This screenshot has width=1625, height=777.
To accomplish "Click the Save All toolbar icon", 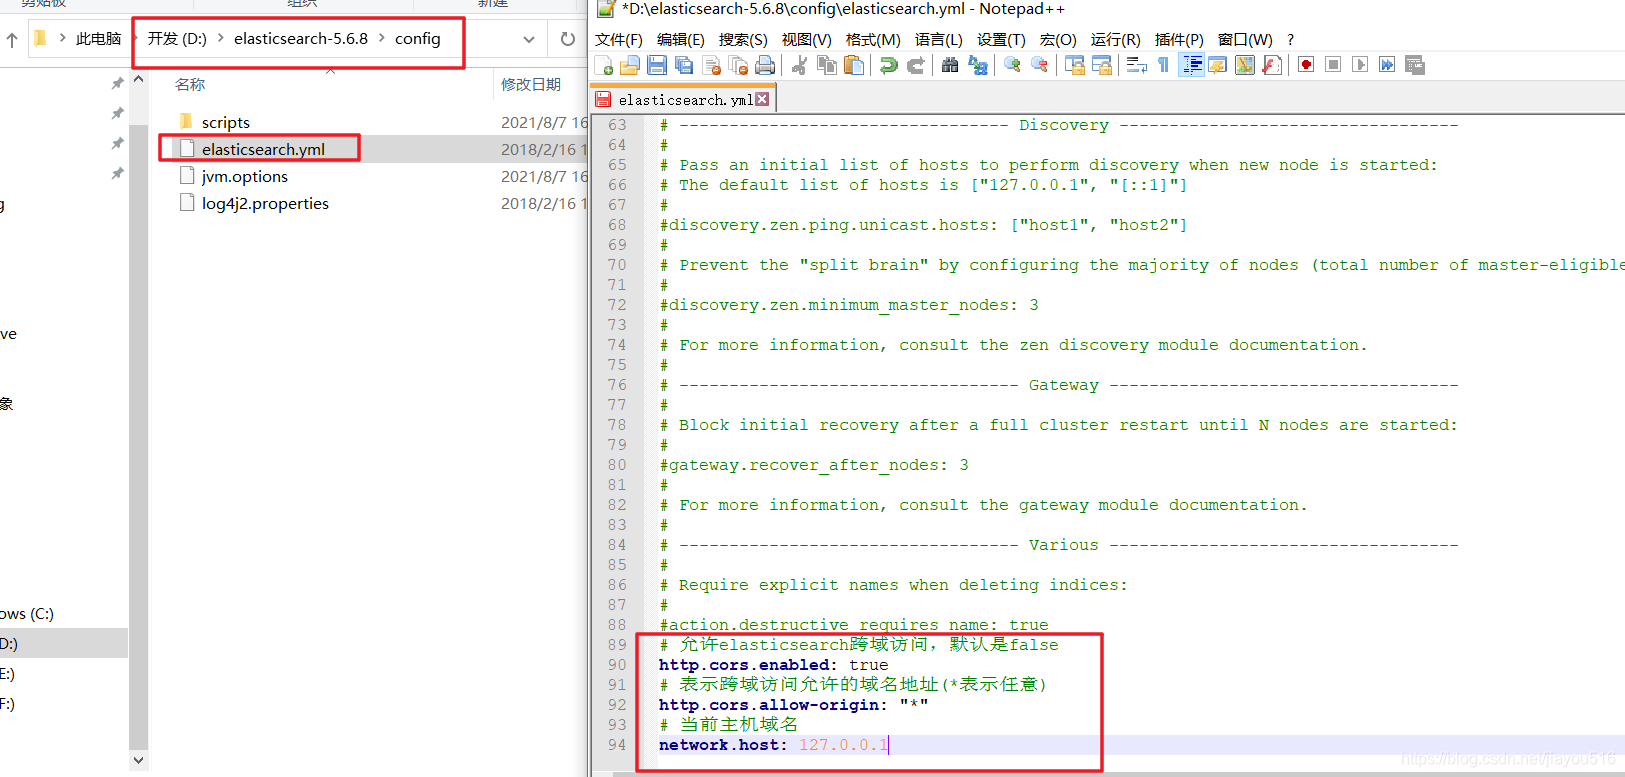I will [x=684, y=65].
